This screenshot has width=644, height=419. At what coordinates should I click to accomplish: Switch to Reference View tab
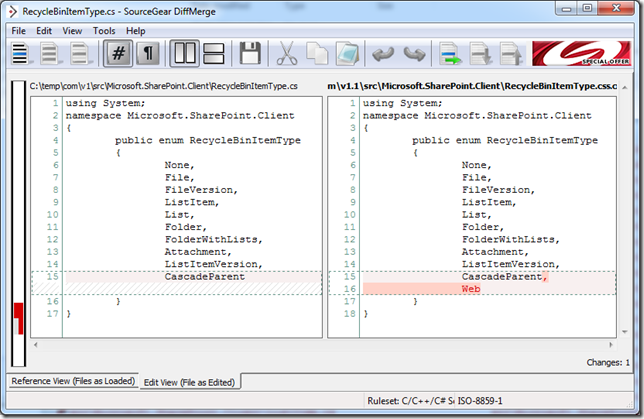click(x=71, y=382)
